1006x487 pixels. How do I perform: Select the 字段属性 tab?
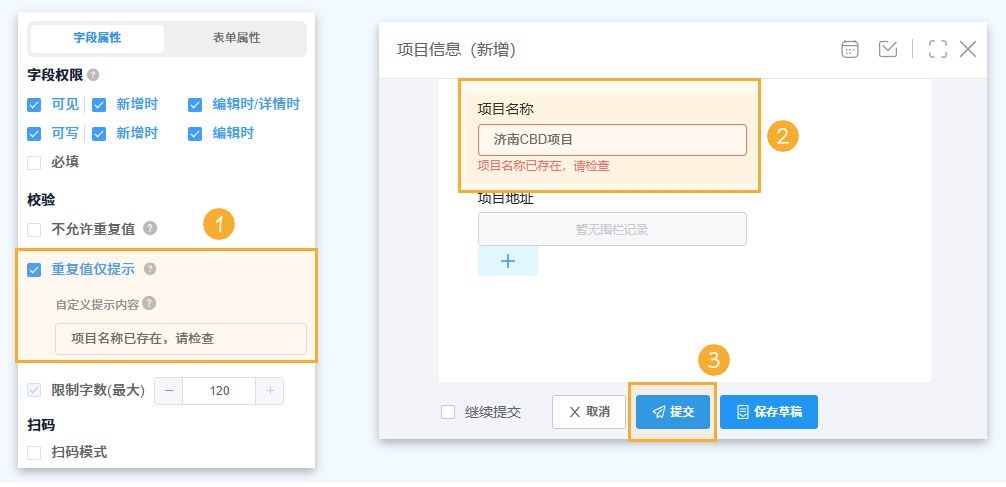97,38
